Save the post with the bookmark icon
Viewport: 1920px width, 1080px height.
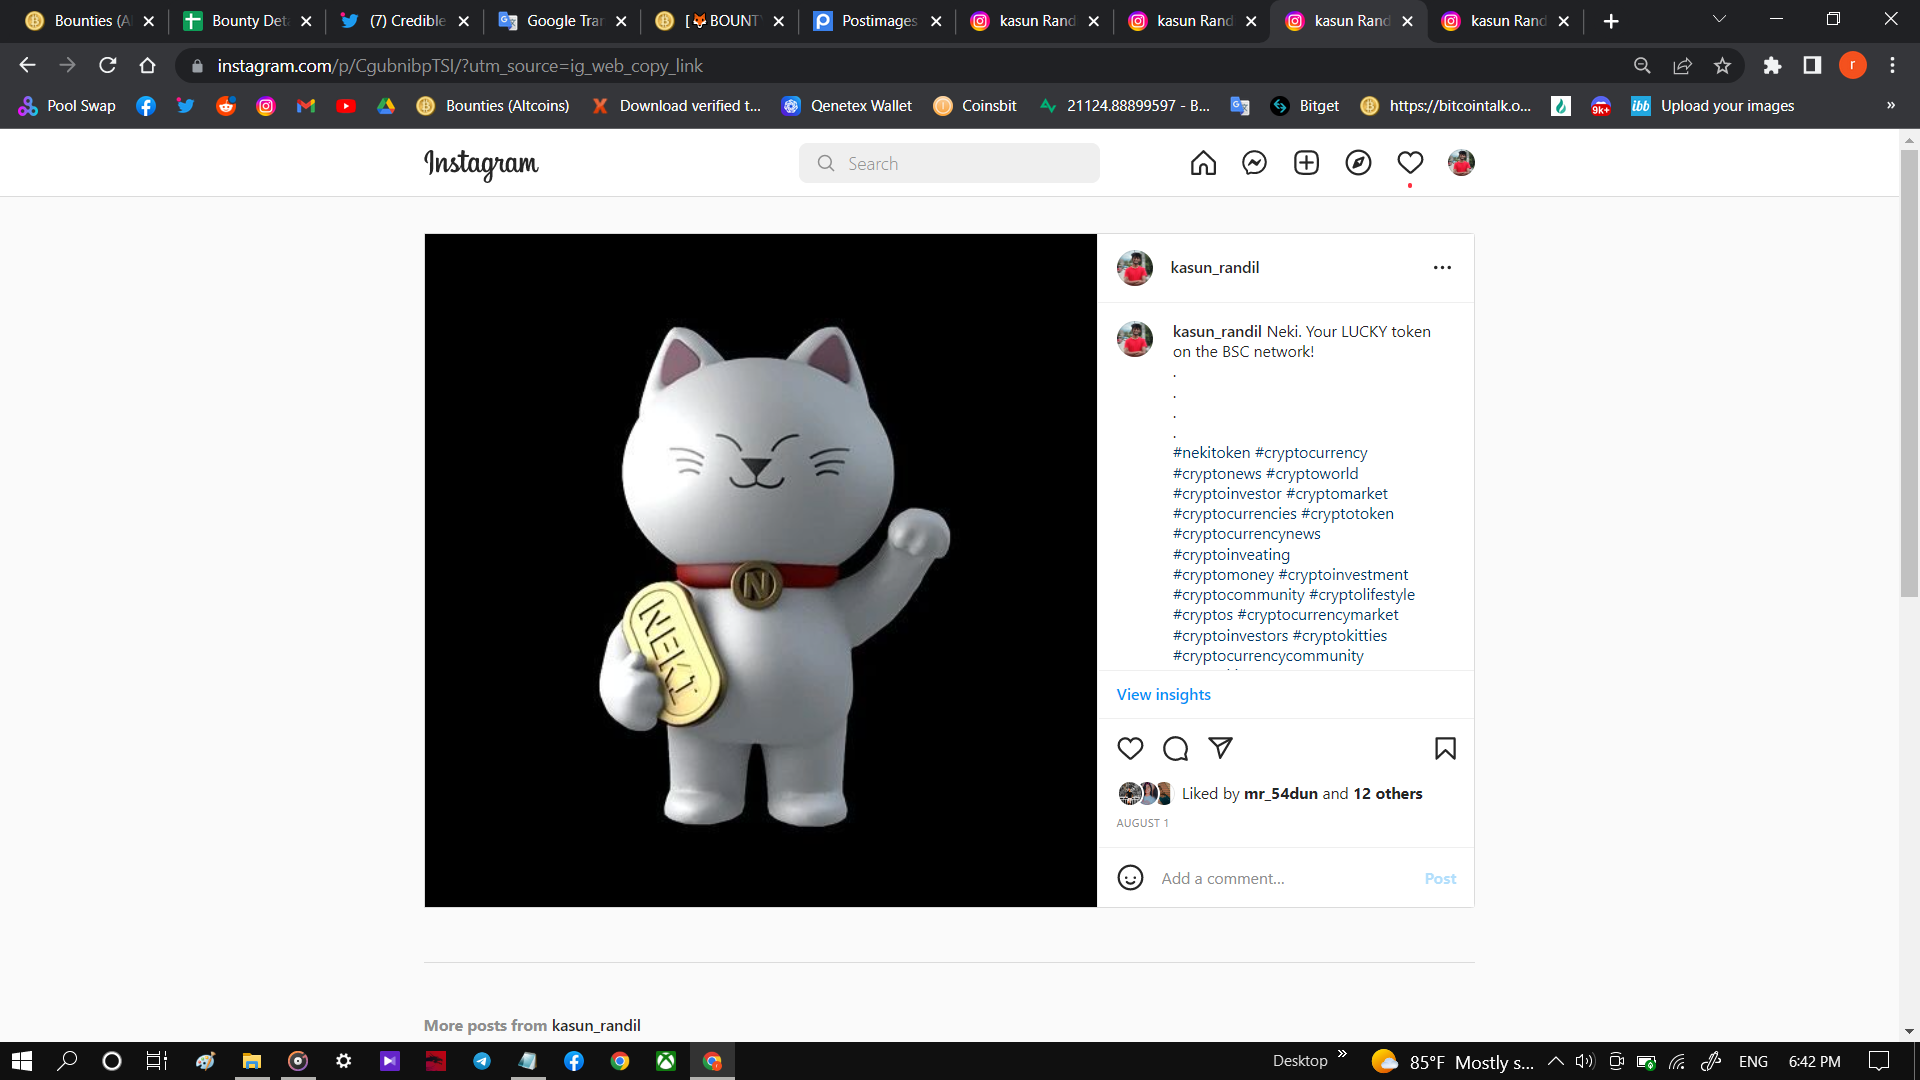point(1445,749)
